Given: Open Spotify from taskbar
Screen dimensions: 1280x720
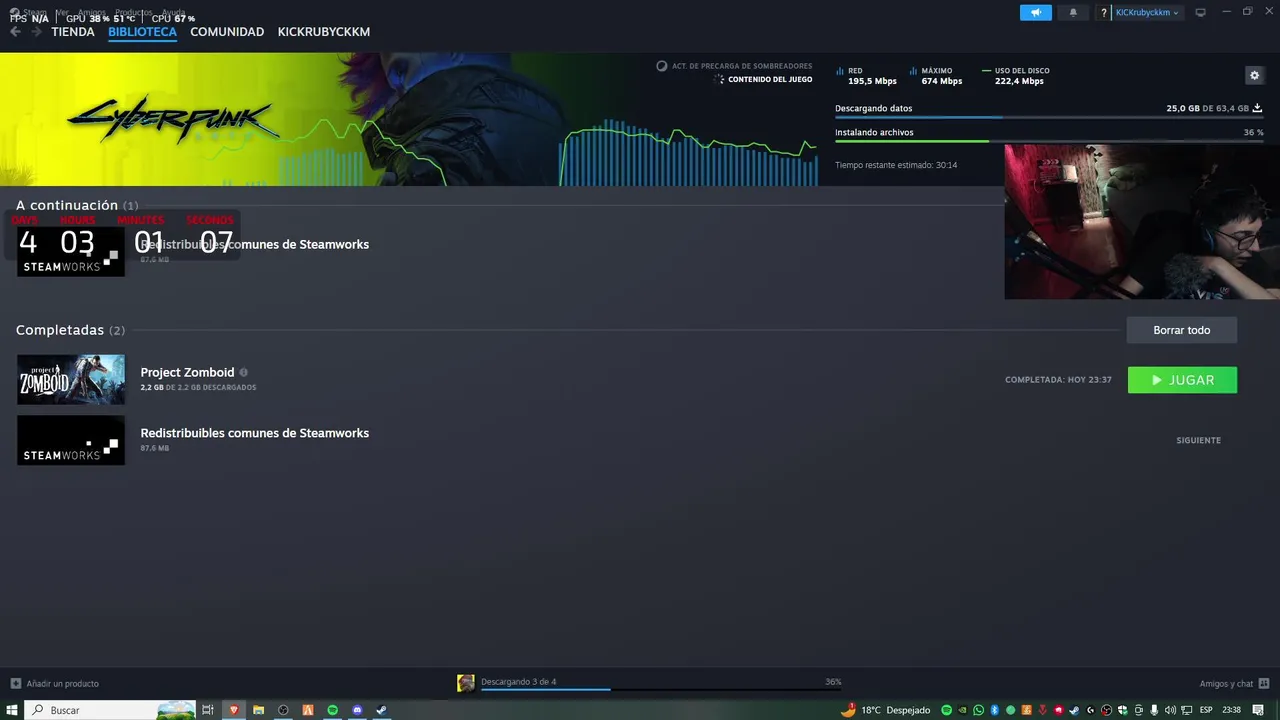Looking at the screenshot, I should coord(332,710).
